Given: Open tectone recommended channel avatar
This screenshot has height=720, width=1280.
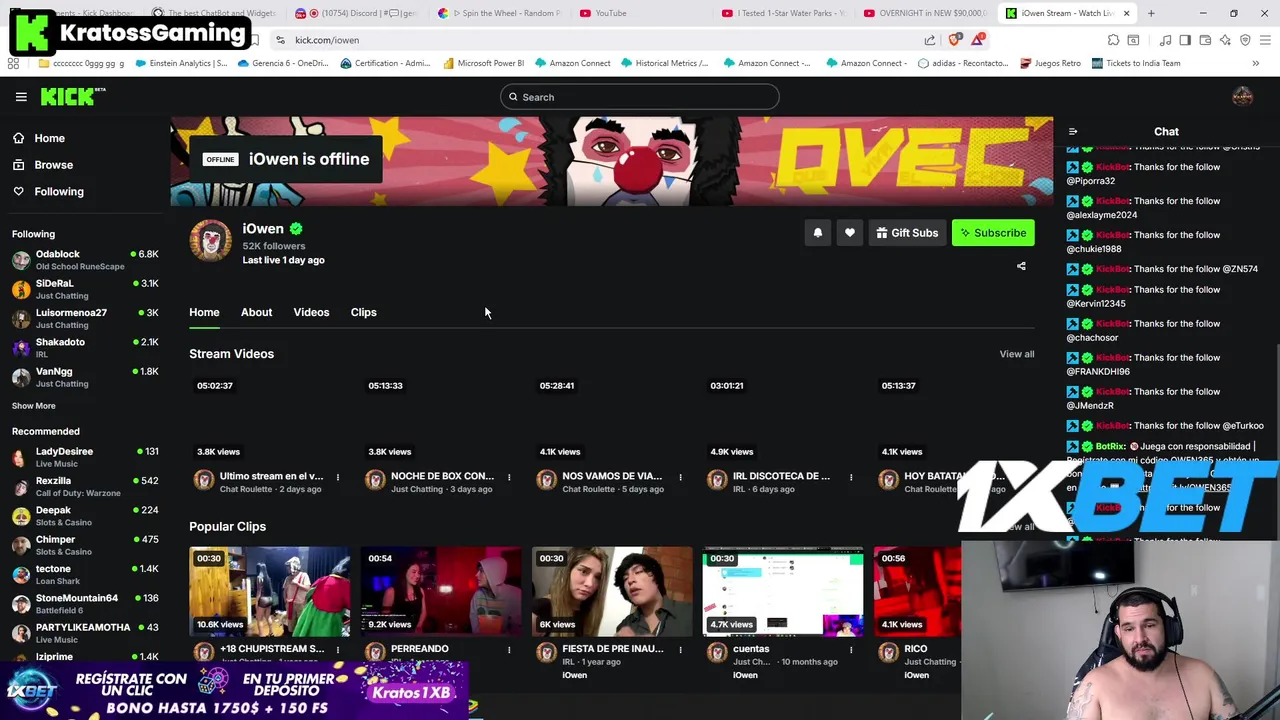Looking at the screenshot, I should [21, 575].
